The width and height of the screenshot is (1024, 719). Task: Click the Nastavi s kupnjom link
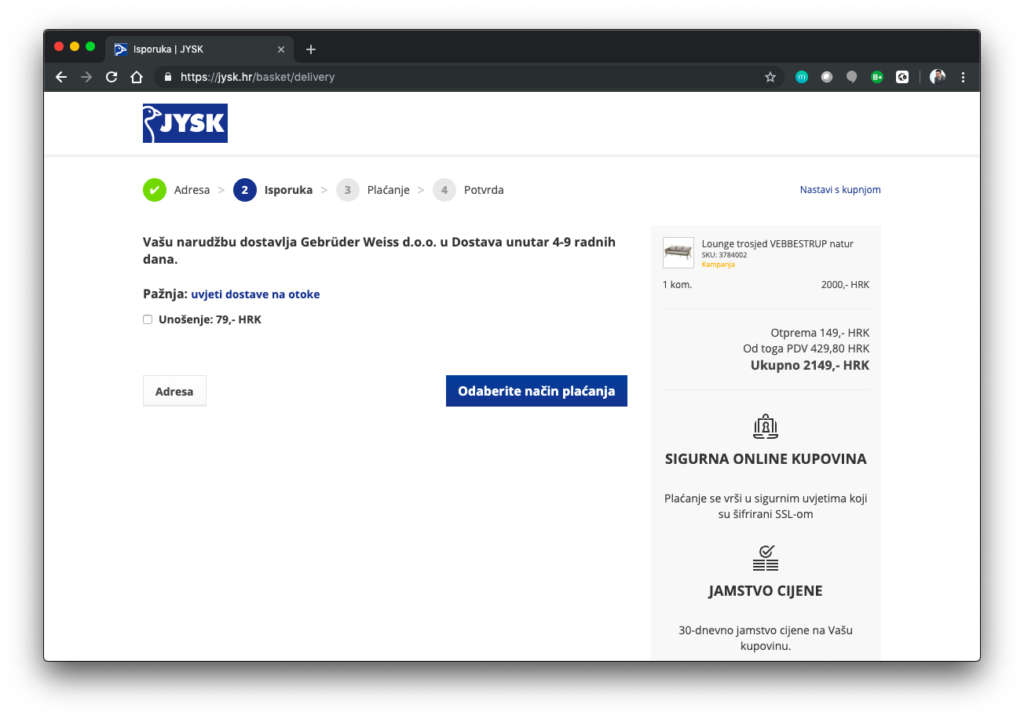click(839, 190)
